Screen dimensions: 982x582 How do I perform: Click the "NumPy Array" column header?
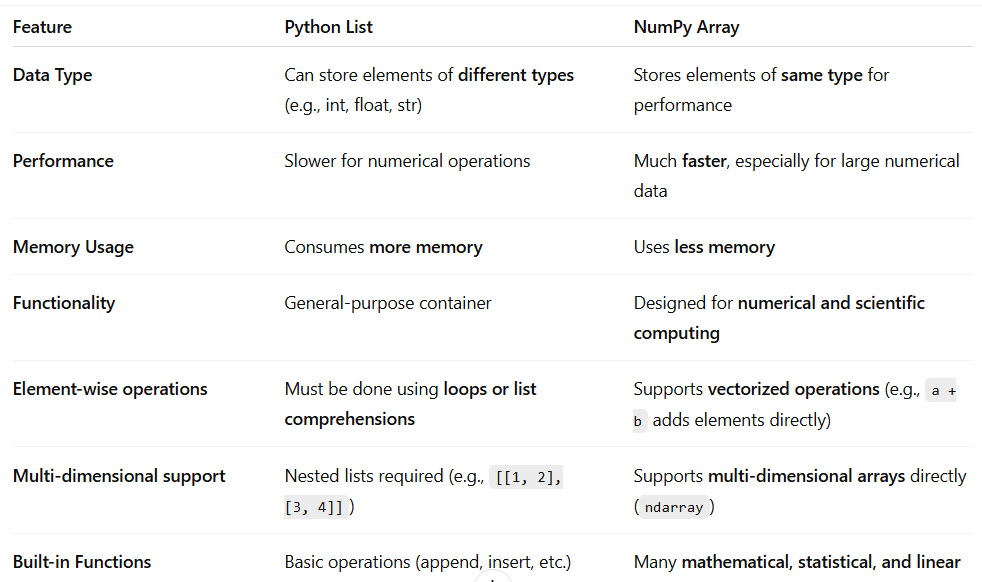(x=686, y=27)
